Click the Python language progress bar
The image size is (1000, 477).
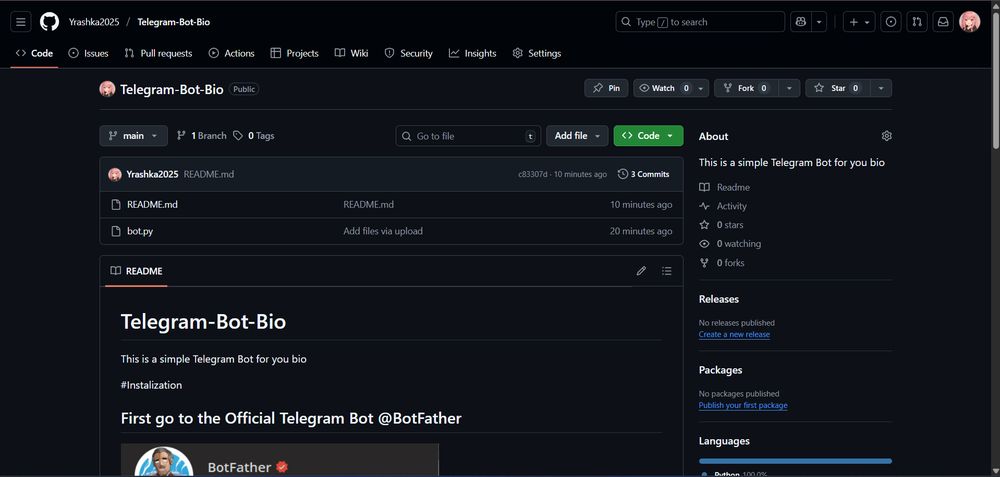(x=795, y=460)
